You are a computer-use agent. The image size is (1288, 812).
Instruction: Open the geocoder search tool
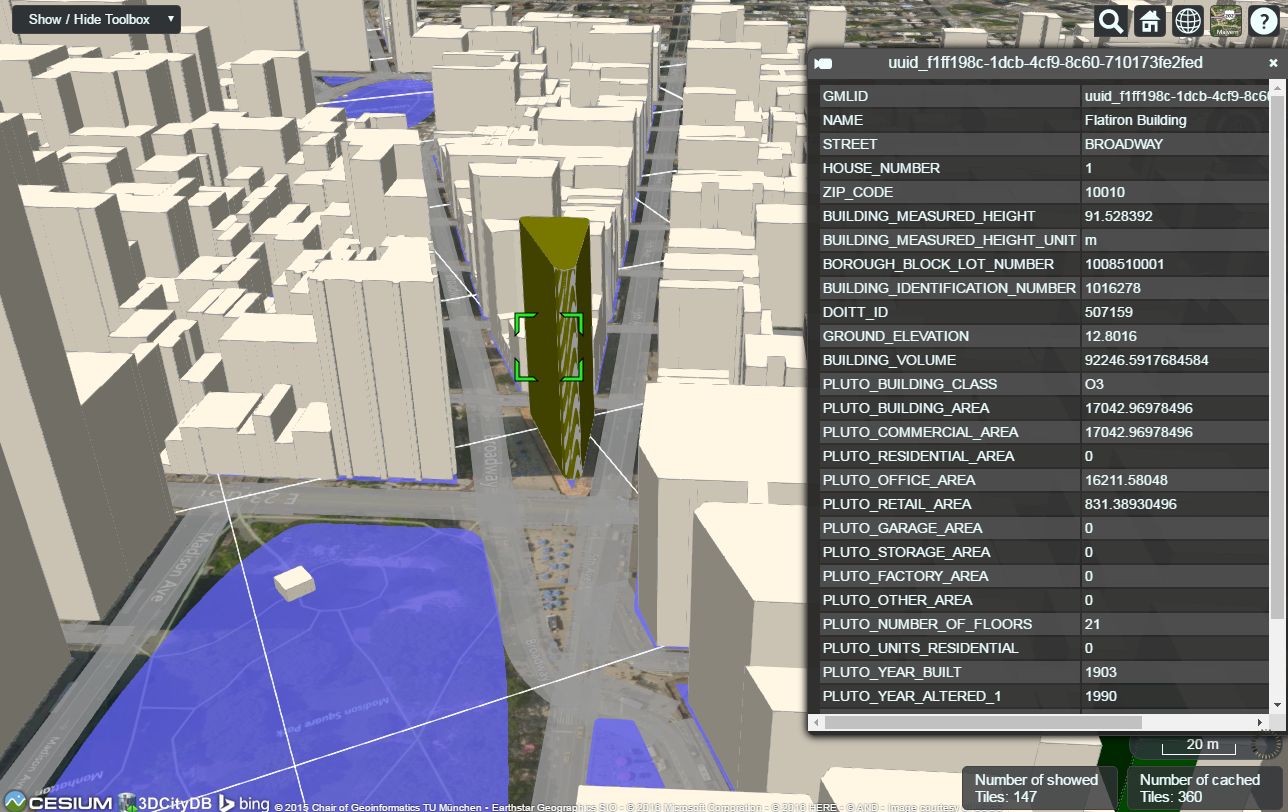pyautogui.click(x=1110, y=21)
